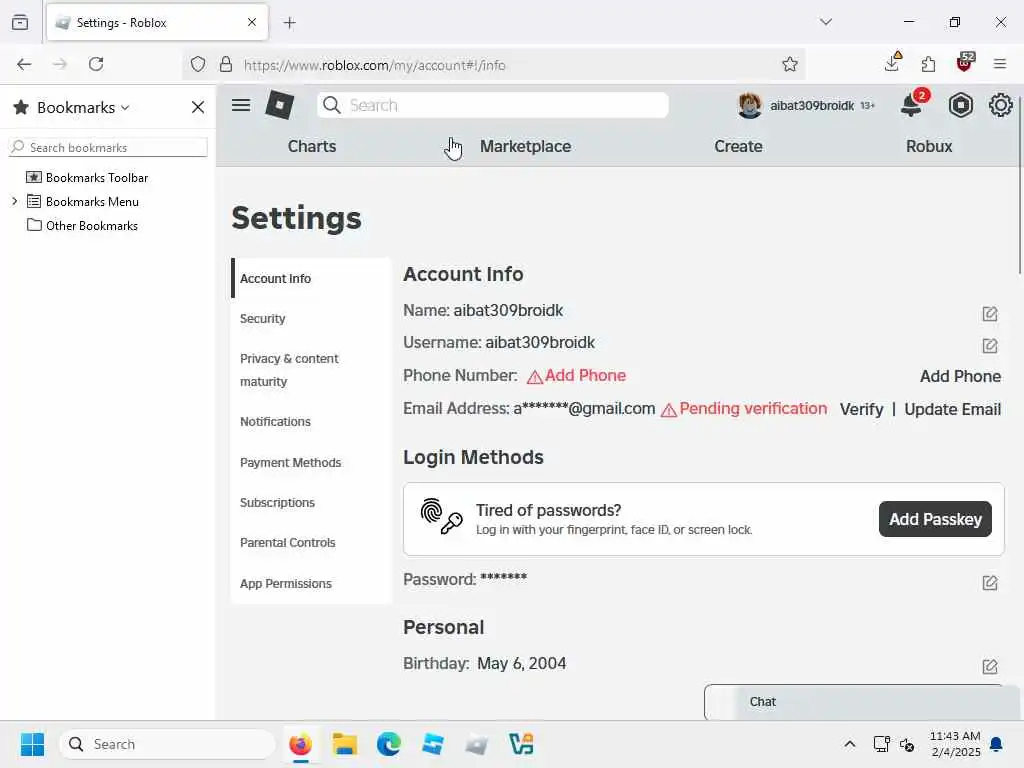Screen dimensions: 1024x768
Task: Click the uBlock extension icon with badge
Action: tap(965, 63)
